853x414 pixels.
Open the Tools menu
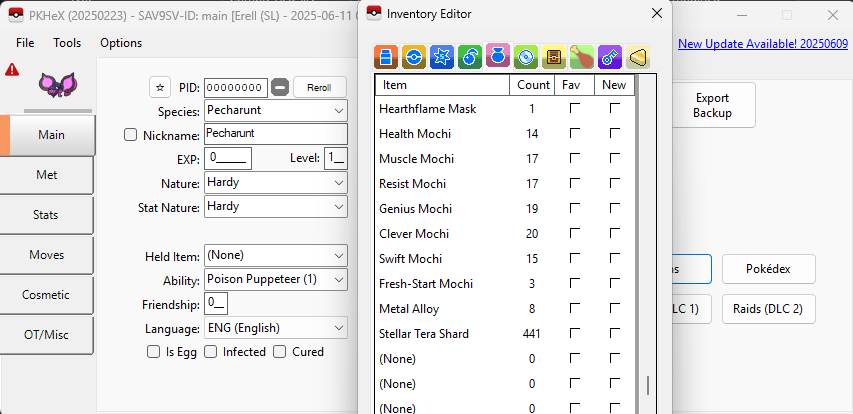coord(67,43)
